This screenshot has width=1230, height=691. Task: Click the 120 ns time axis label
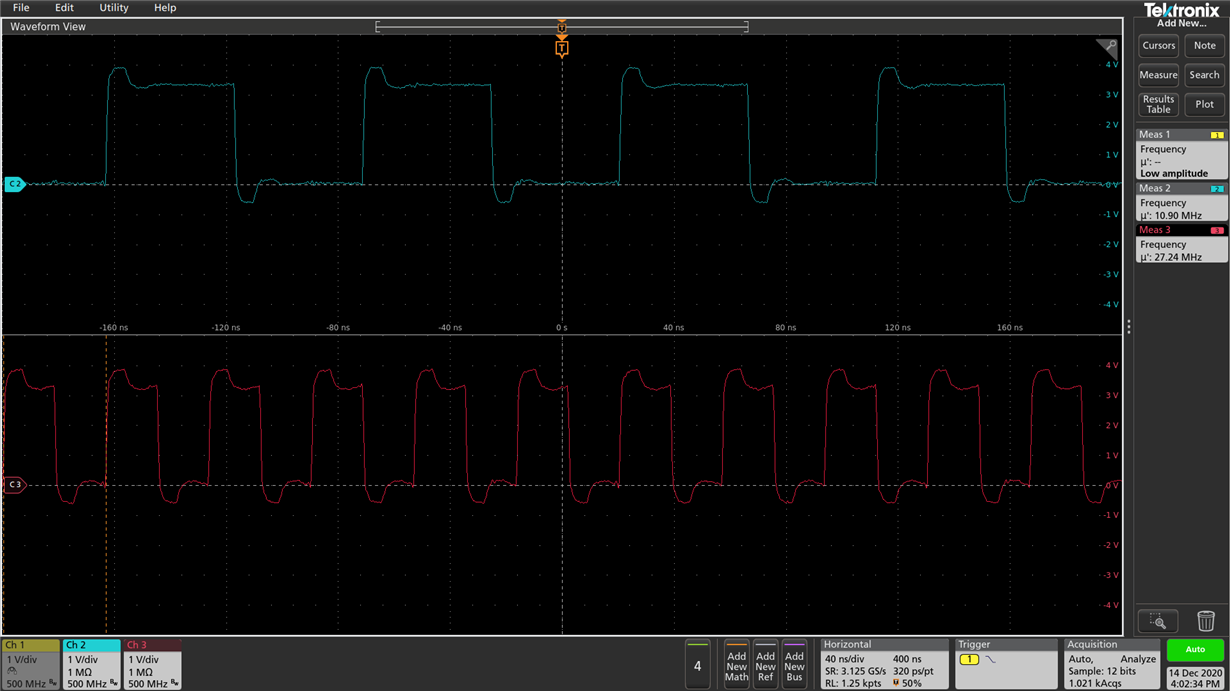click(x=898, y=327)
